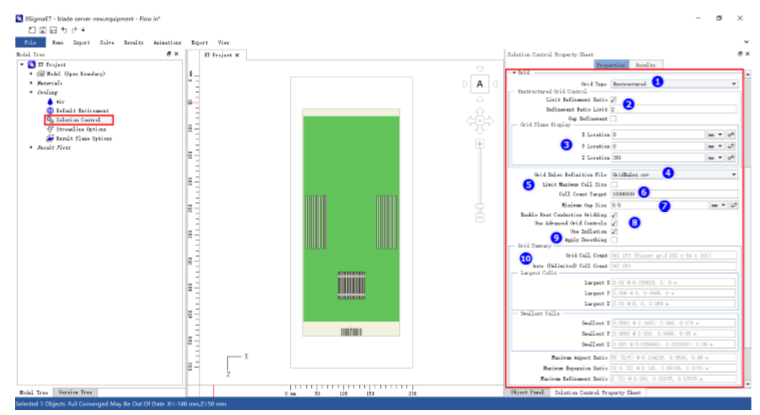Toggle Limit Refinement Ratio checkbox

pyautogui.click(x=613, y=100)
